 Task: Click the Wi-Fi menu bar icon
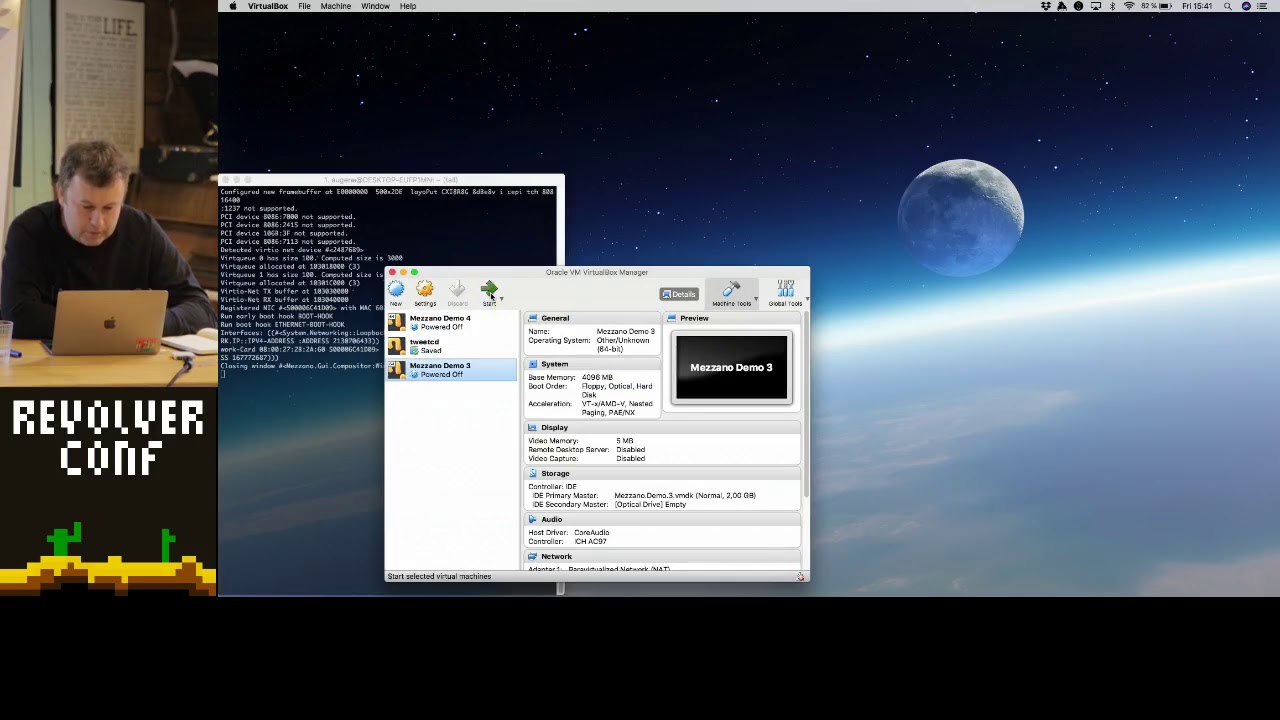(x=1130, y=6)
